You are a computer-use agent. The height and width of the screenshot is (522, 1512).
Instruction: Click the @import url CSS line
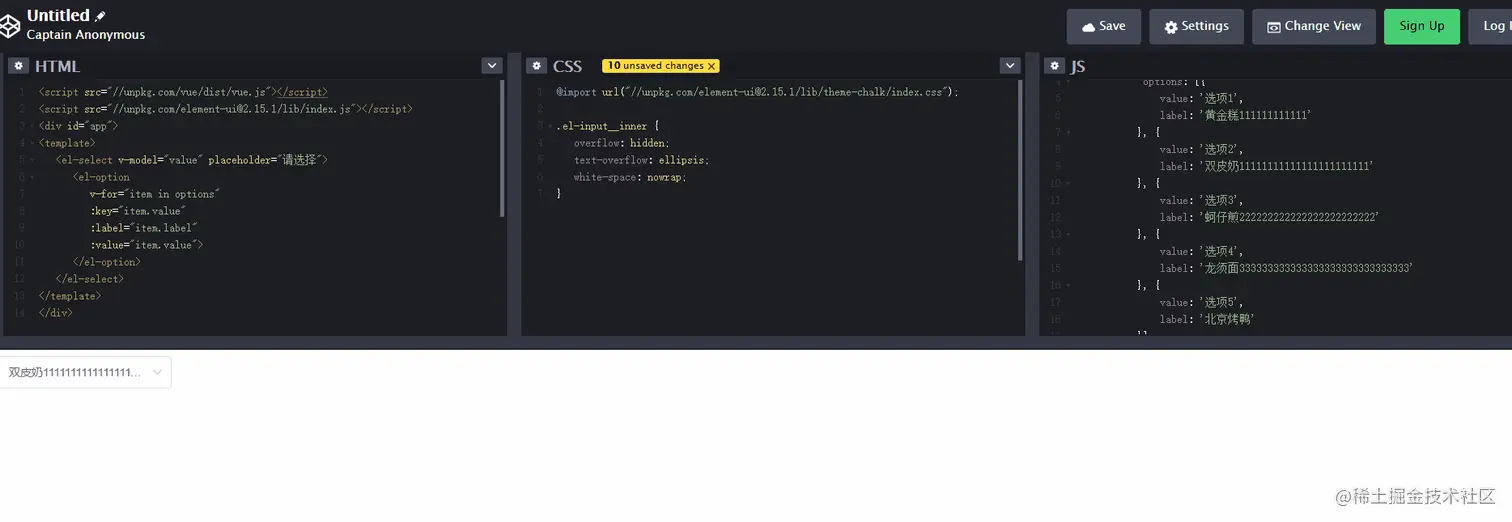757,92
